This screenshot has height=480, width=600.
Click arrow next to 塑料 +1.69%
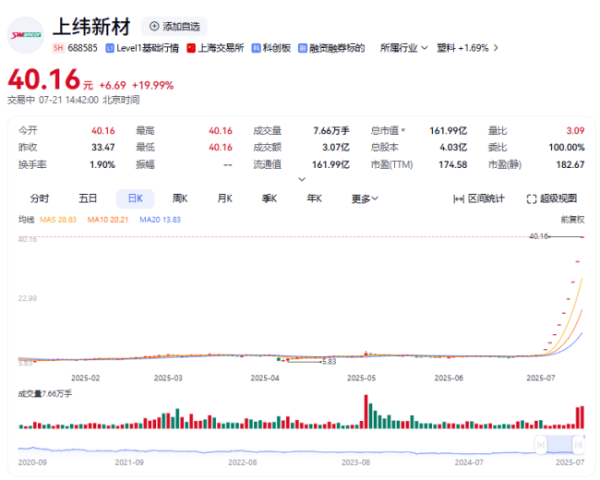tap(496, 48)
